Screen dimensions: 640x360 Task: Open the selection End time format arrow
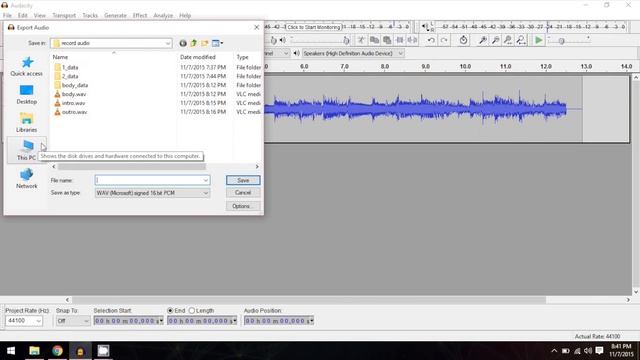235,321
